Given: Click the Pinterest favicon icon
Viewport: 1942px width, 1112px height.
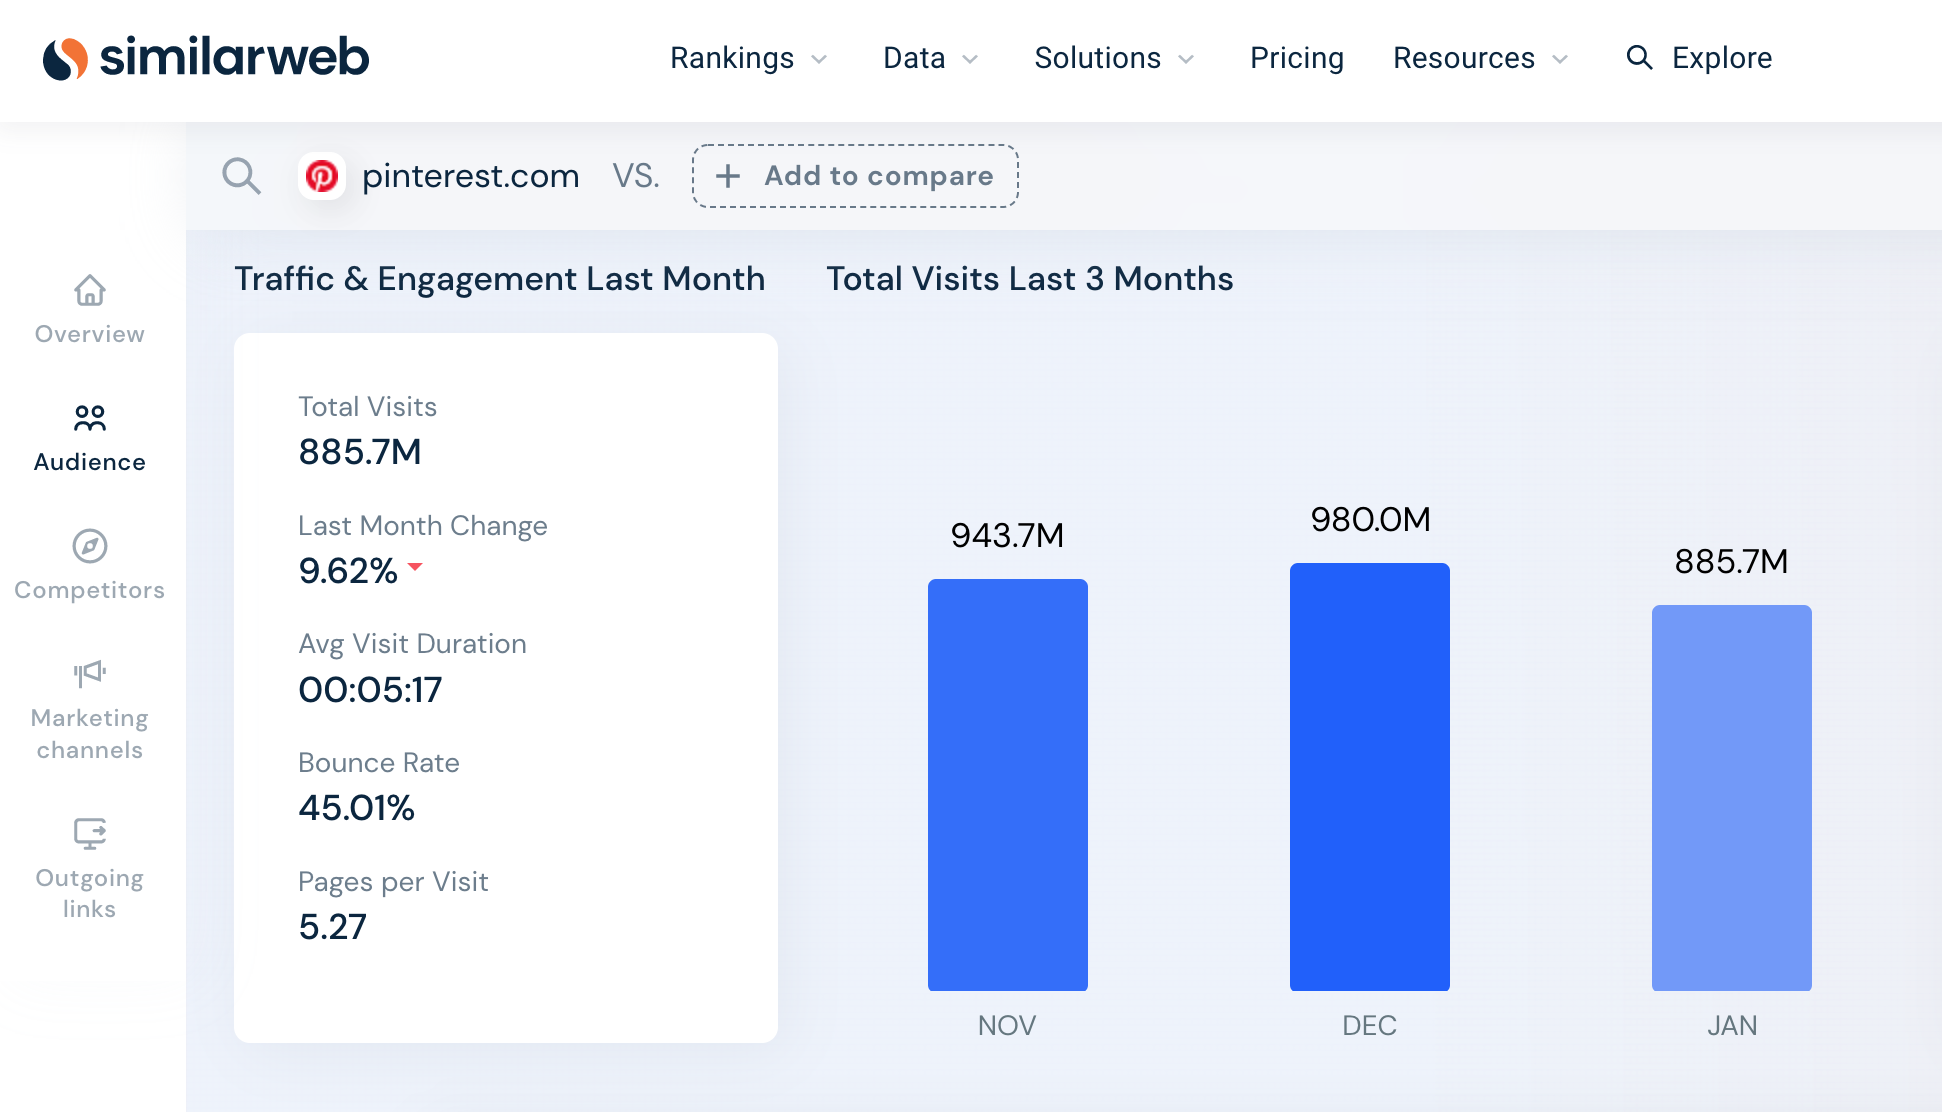Looking at the screenshot, I should click(x=322, y=176).
